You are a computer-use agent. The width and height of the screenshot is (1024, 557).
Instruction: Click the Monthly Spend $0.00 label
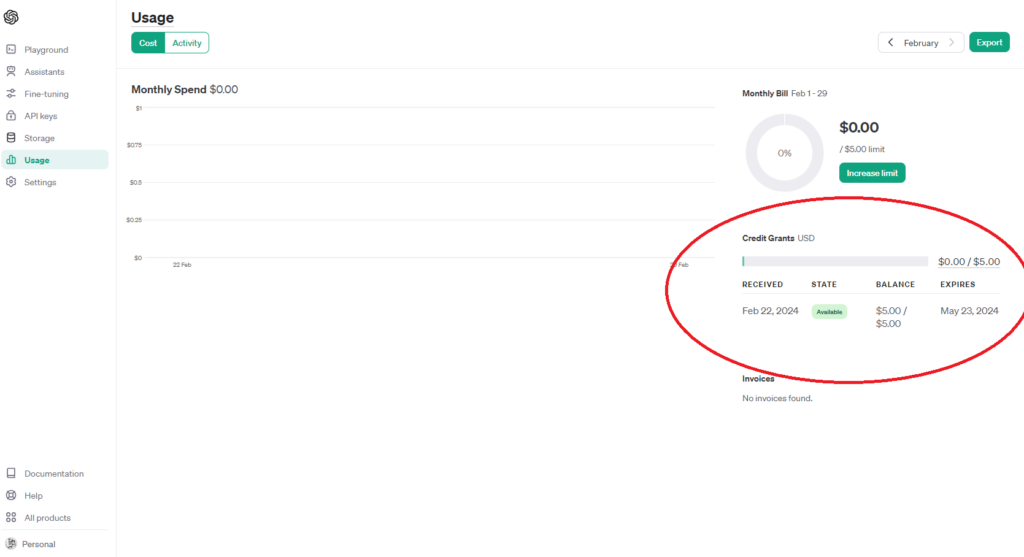tap(185, 89)
